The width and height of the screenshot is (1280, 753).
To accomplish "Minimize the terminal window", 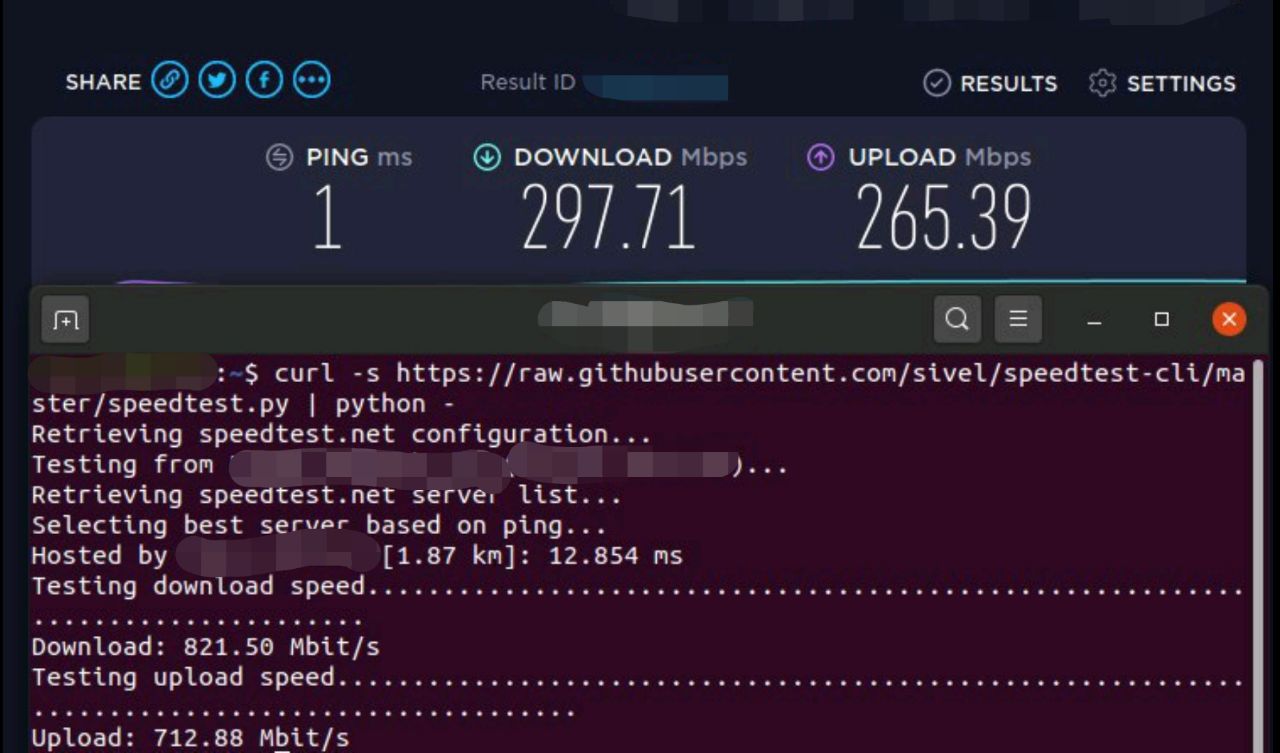I will point(1094,320).
